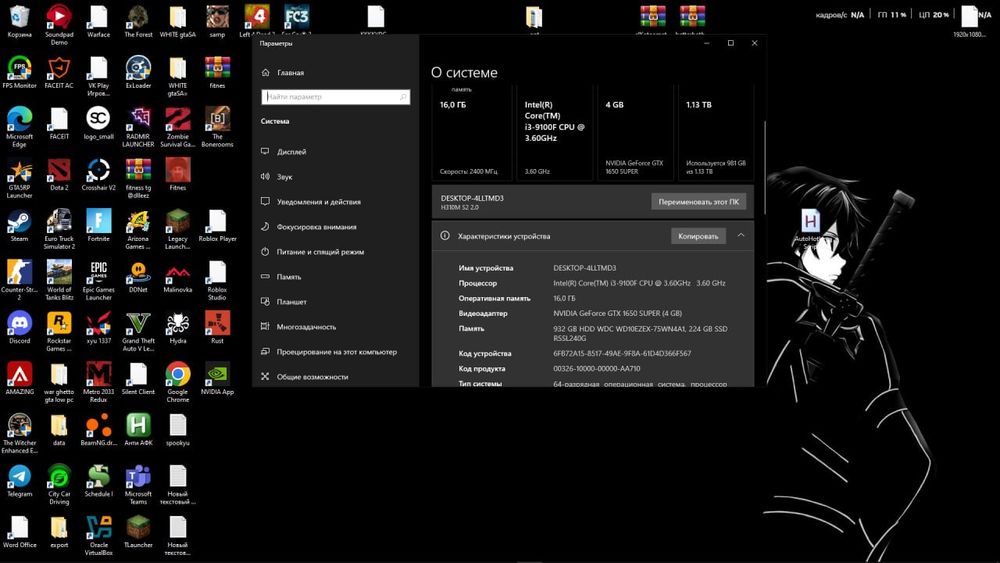The height and width of the screenshot is (563, 1000).
Task: Click the Копировать button
Action: pyautogui.click(x=698, y=236)
